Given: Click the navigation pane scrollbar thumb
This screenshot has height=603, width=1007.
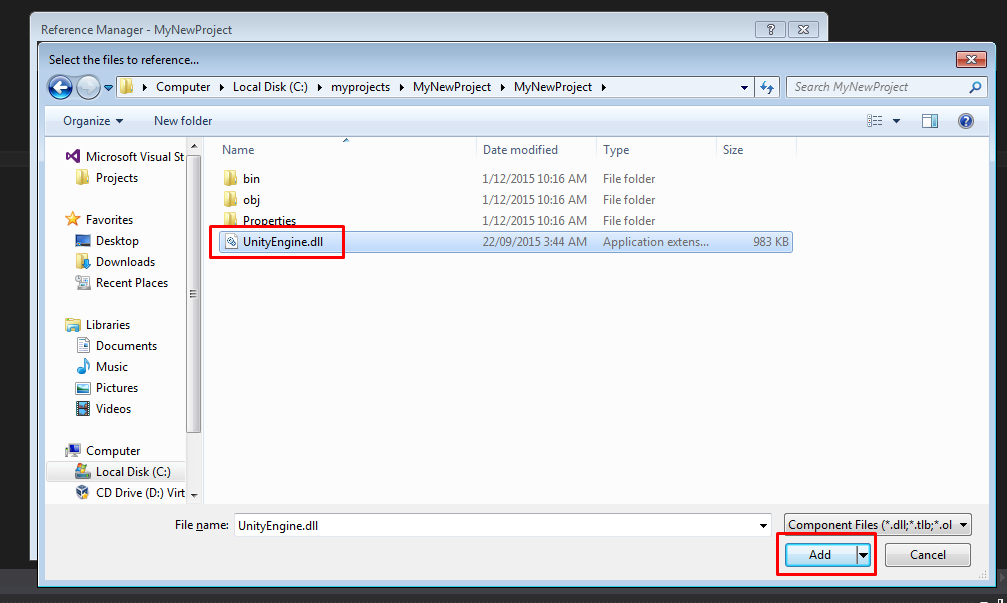Looking at the screenshot, I should point(193,293).
